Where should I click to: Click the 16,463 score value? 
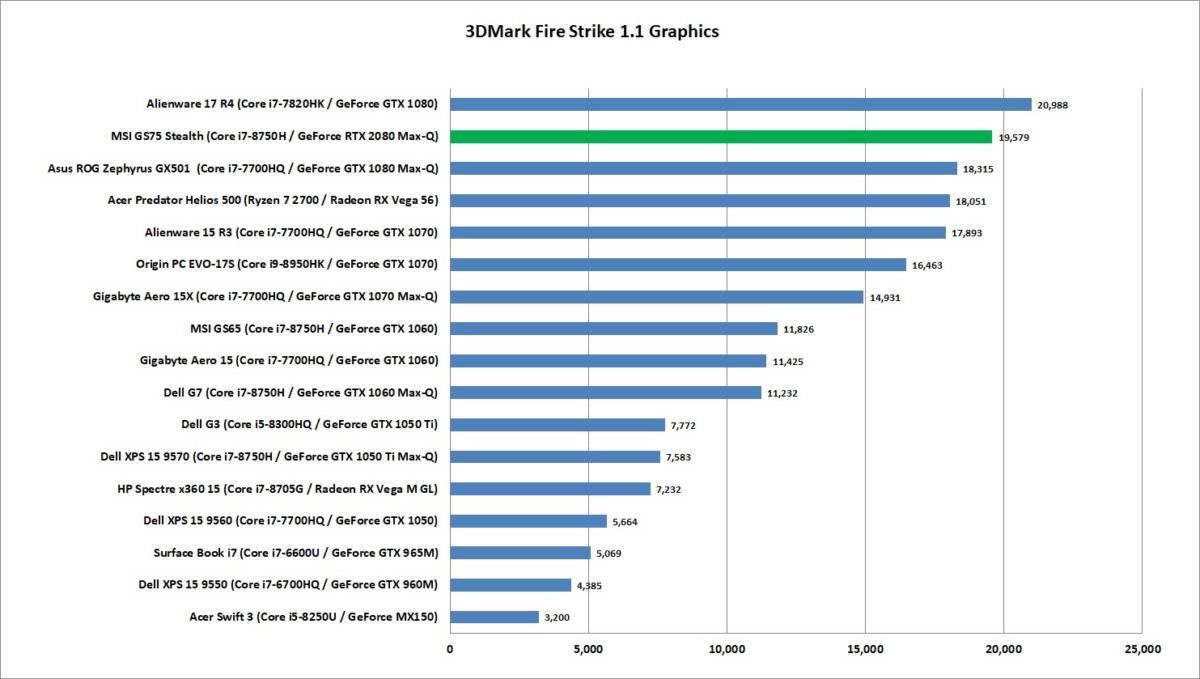pos(928,265)
